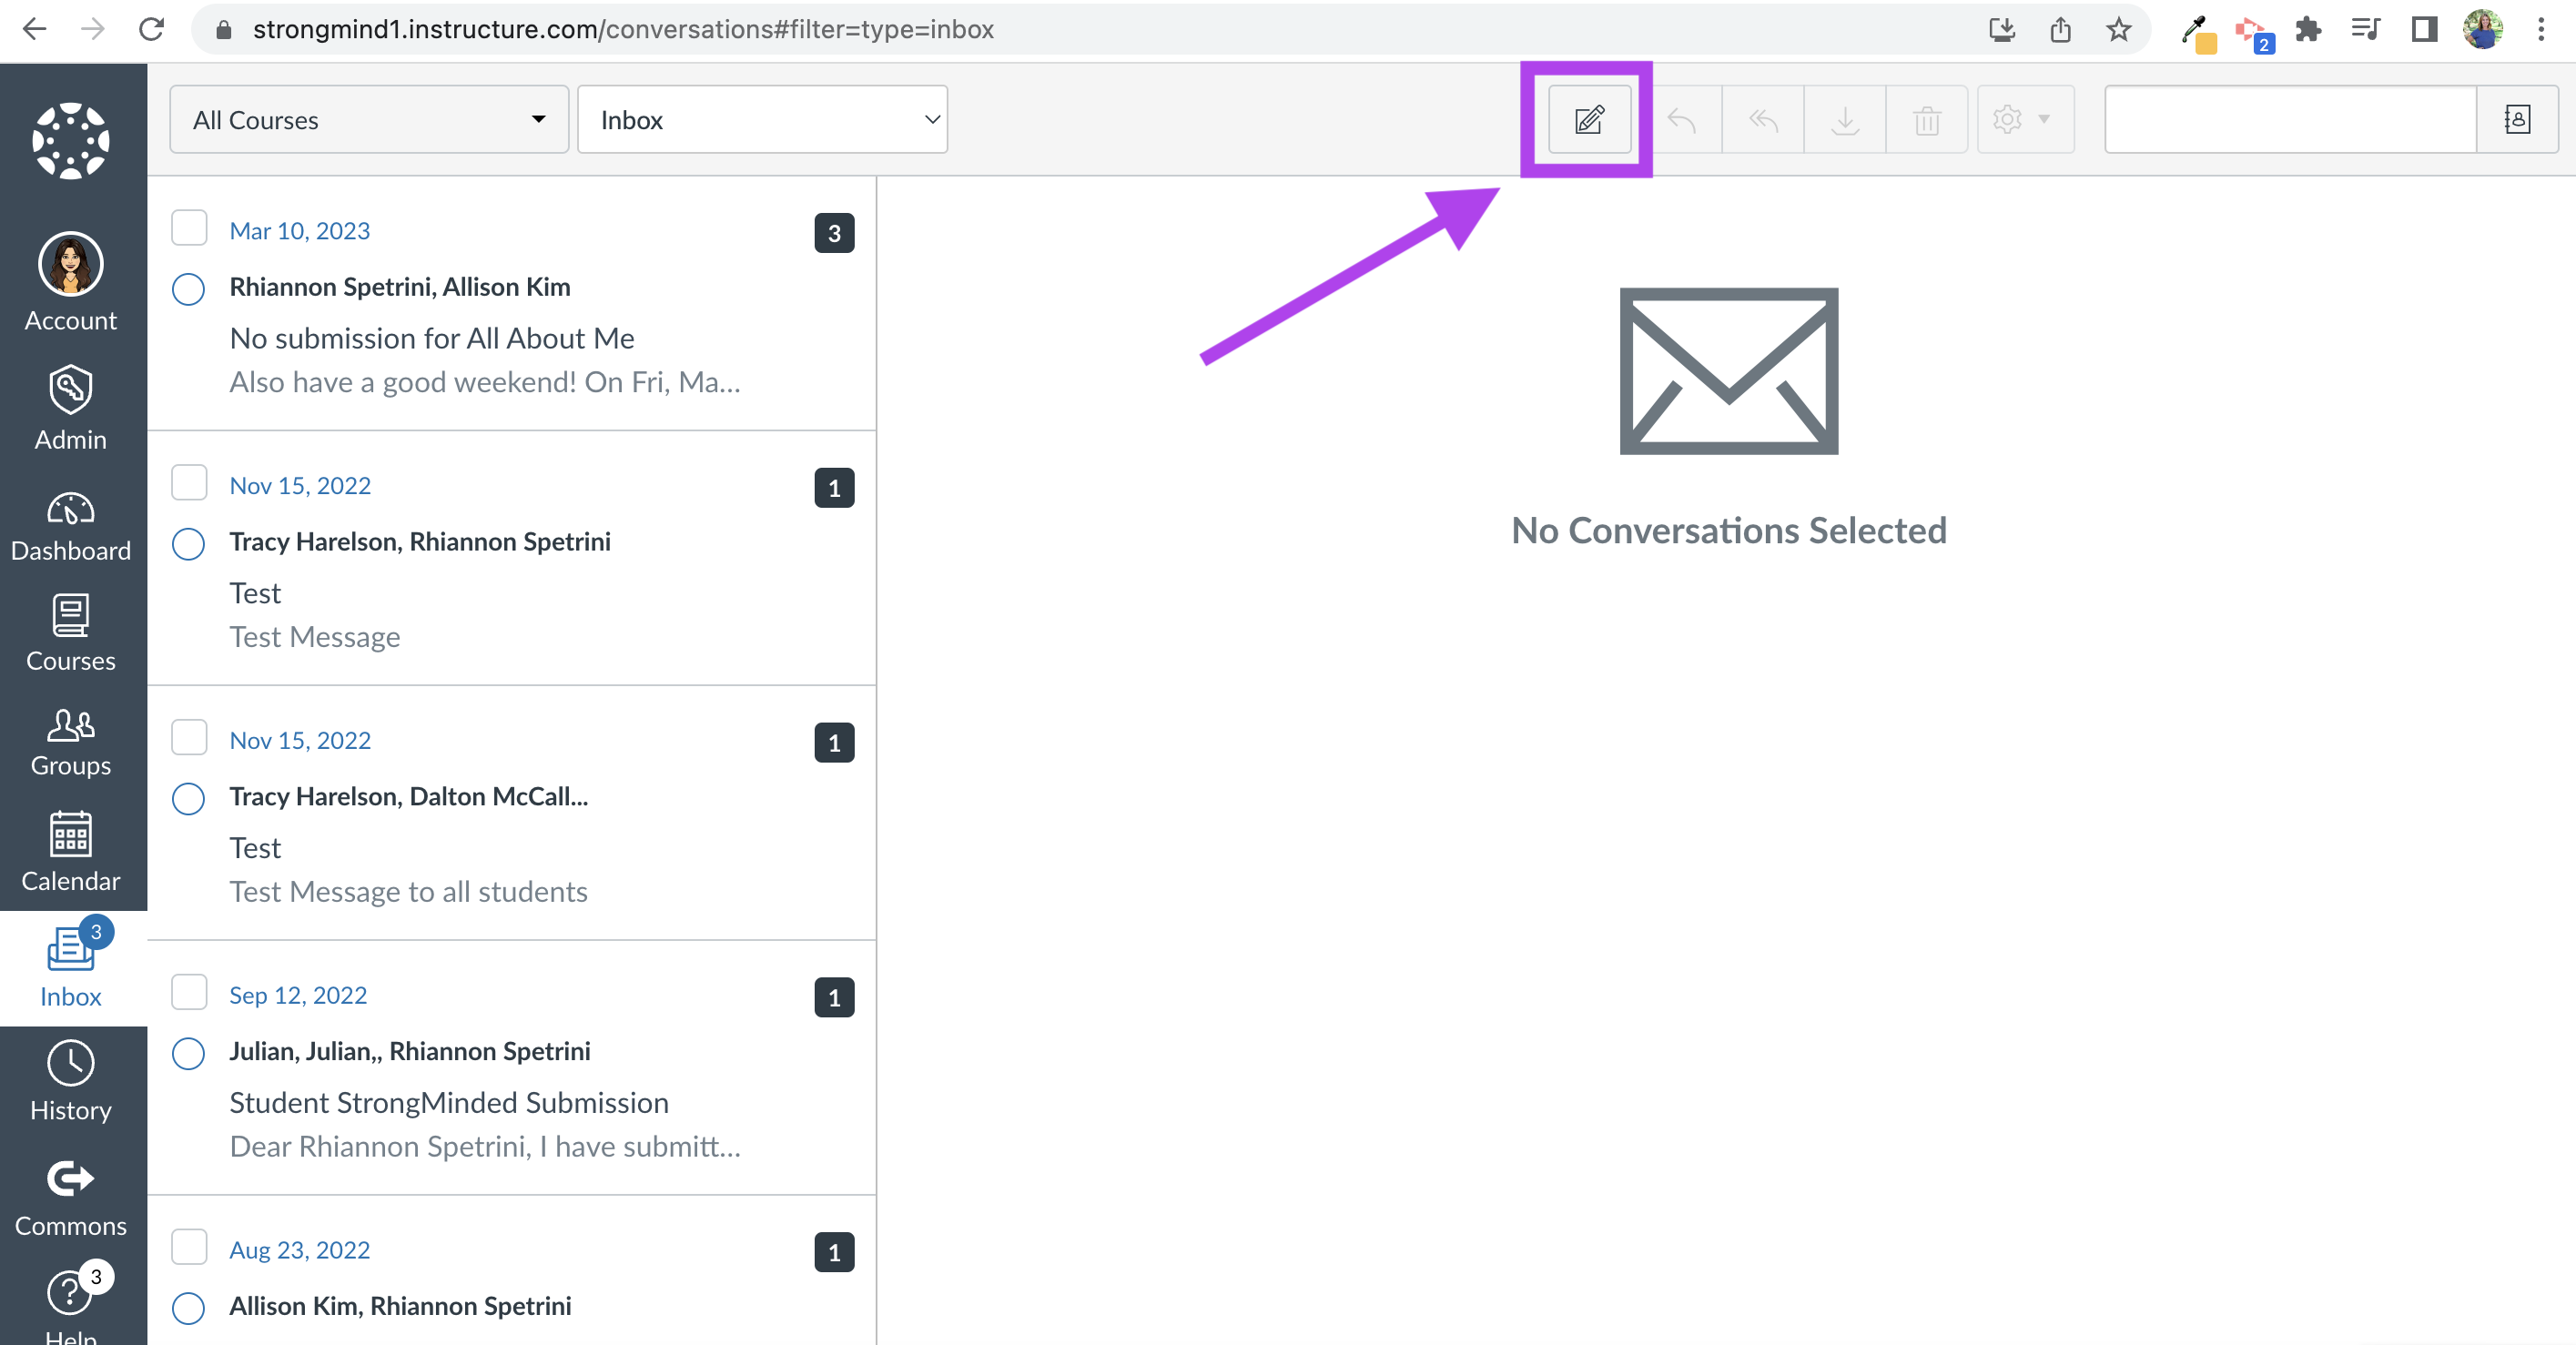Select the Courses menu item
Viewport: 2576px width, 1345px height.
point(70,633)
